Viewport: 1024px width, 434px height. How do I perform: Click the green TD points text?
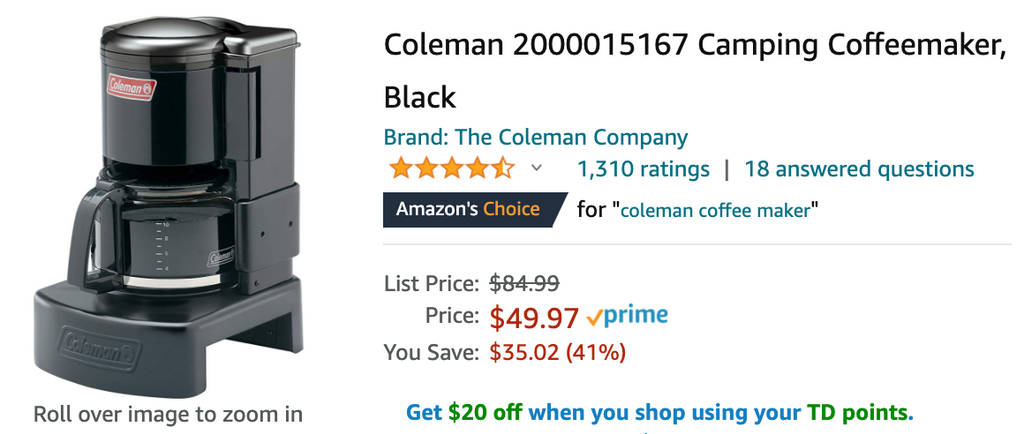point(858,412)
